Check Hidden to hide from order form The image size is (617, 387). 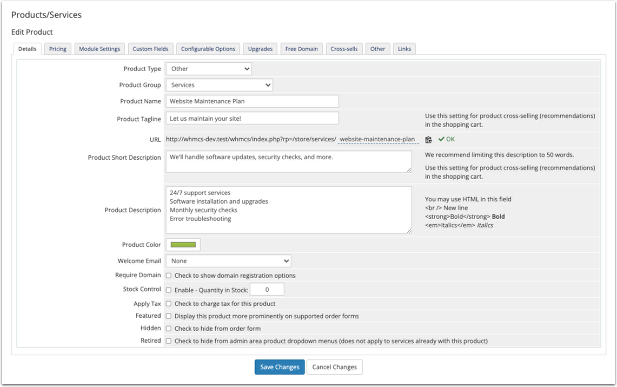(168, 328)
